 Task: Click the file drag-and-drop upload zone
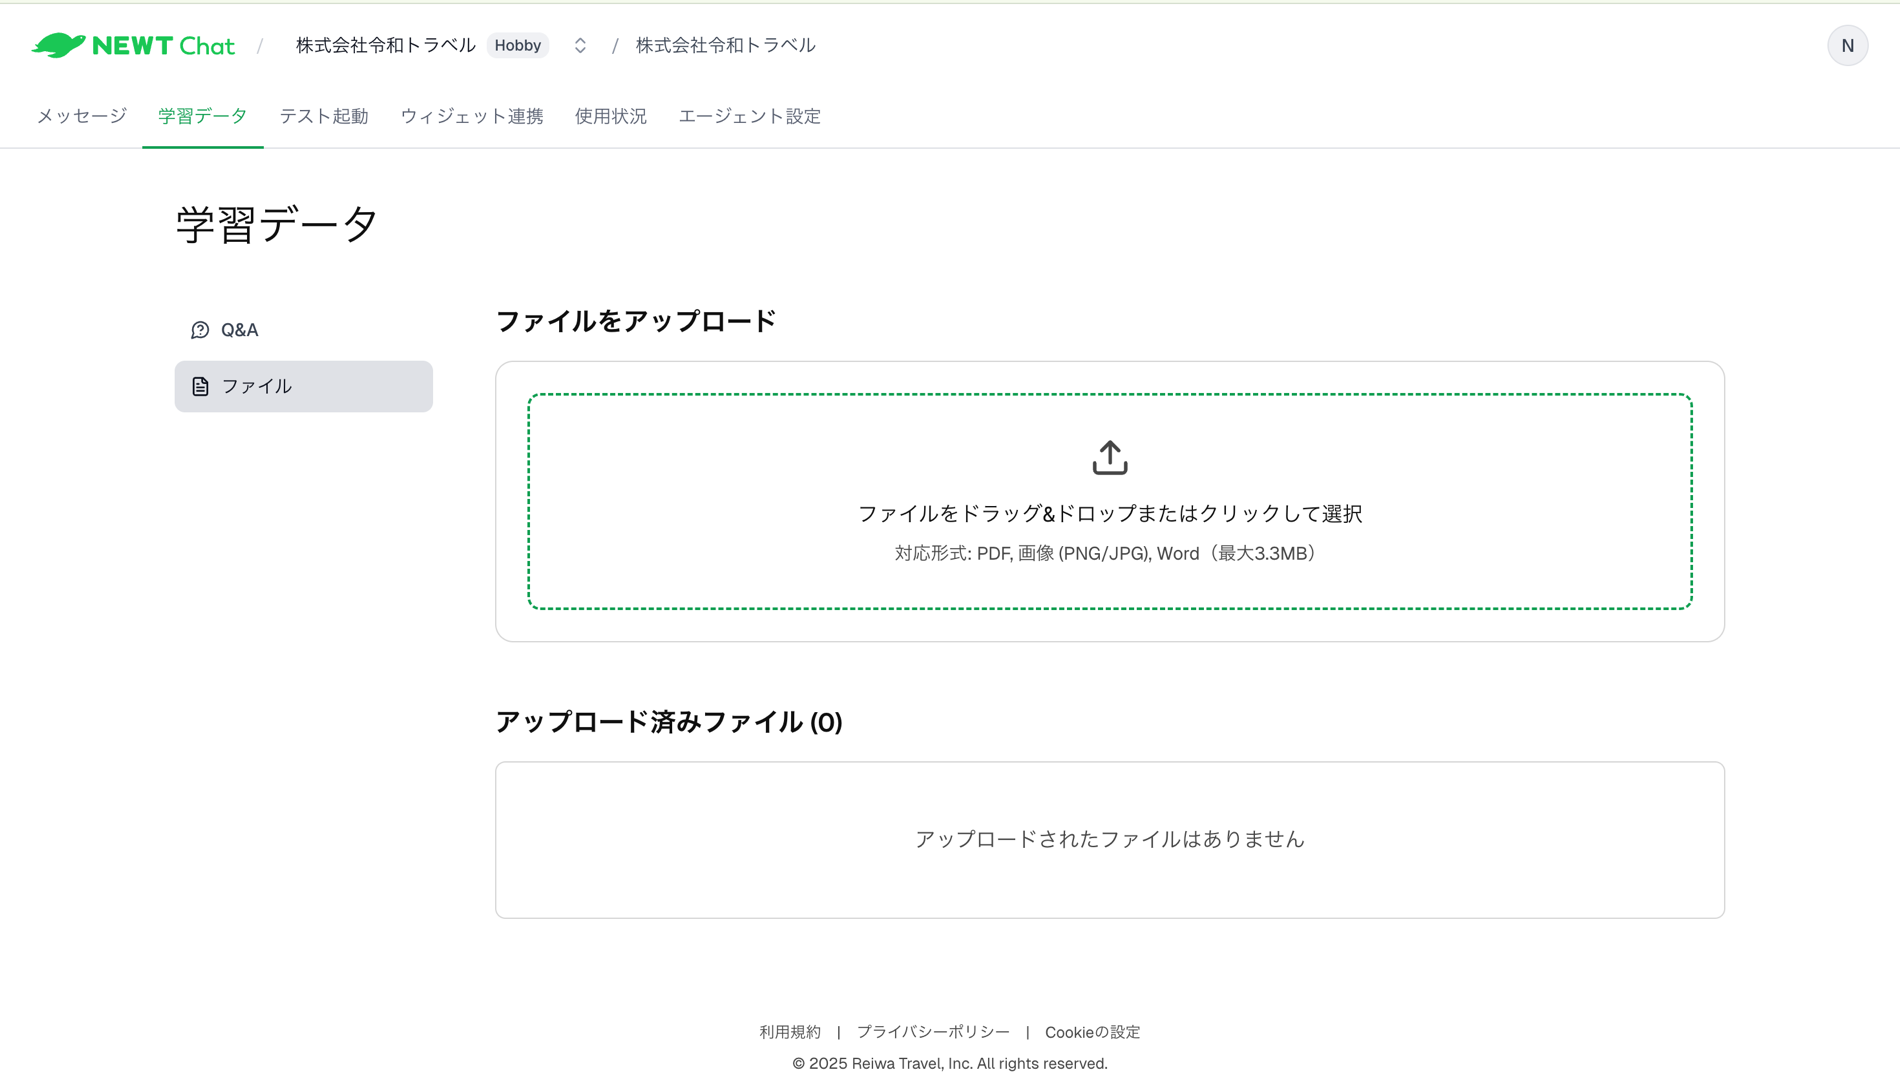pyautogui.click(x=1109, y=500)
